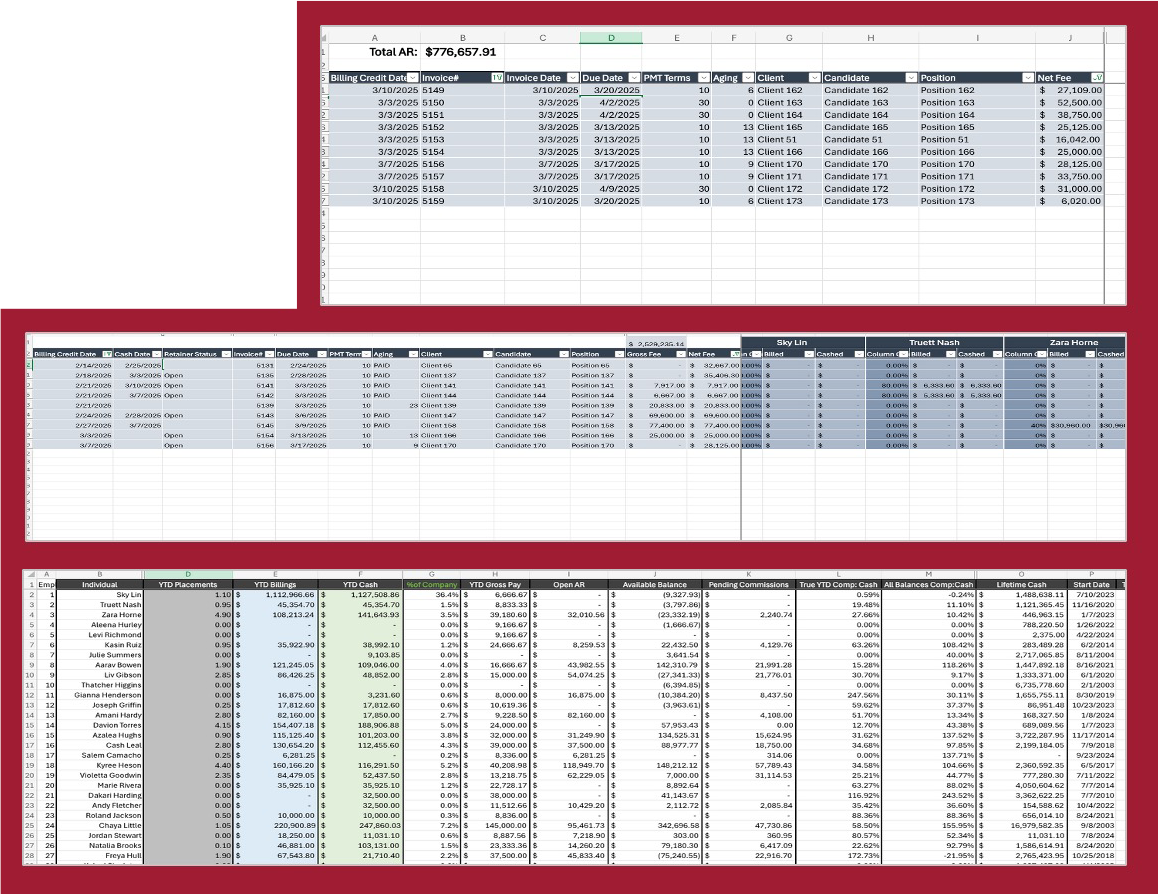This screenshot has width=1158, height=894.
Task: Open Candidate filter in the commission sheet
Action: (x=563, y=354)
